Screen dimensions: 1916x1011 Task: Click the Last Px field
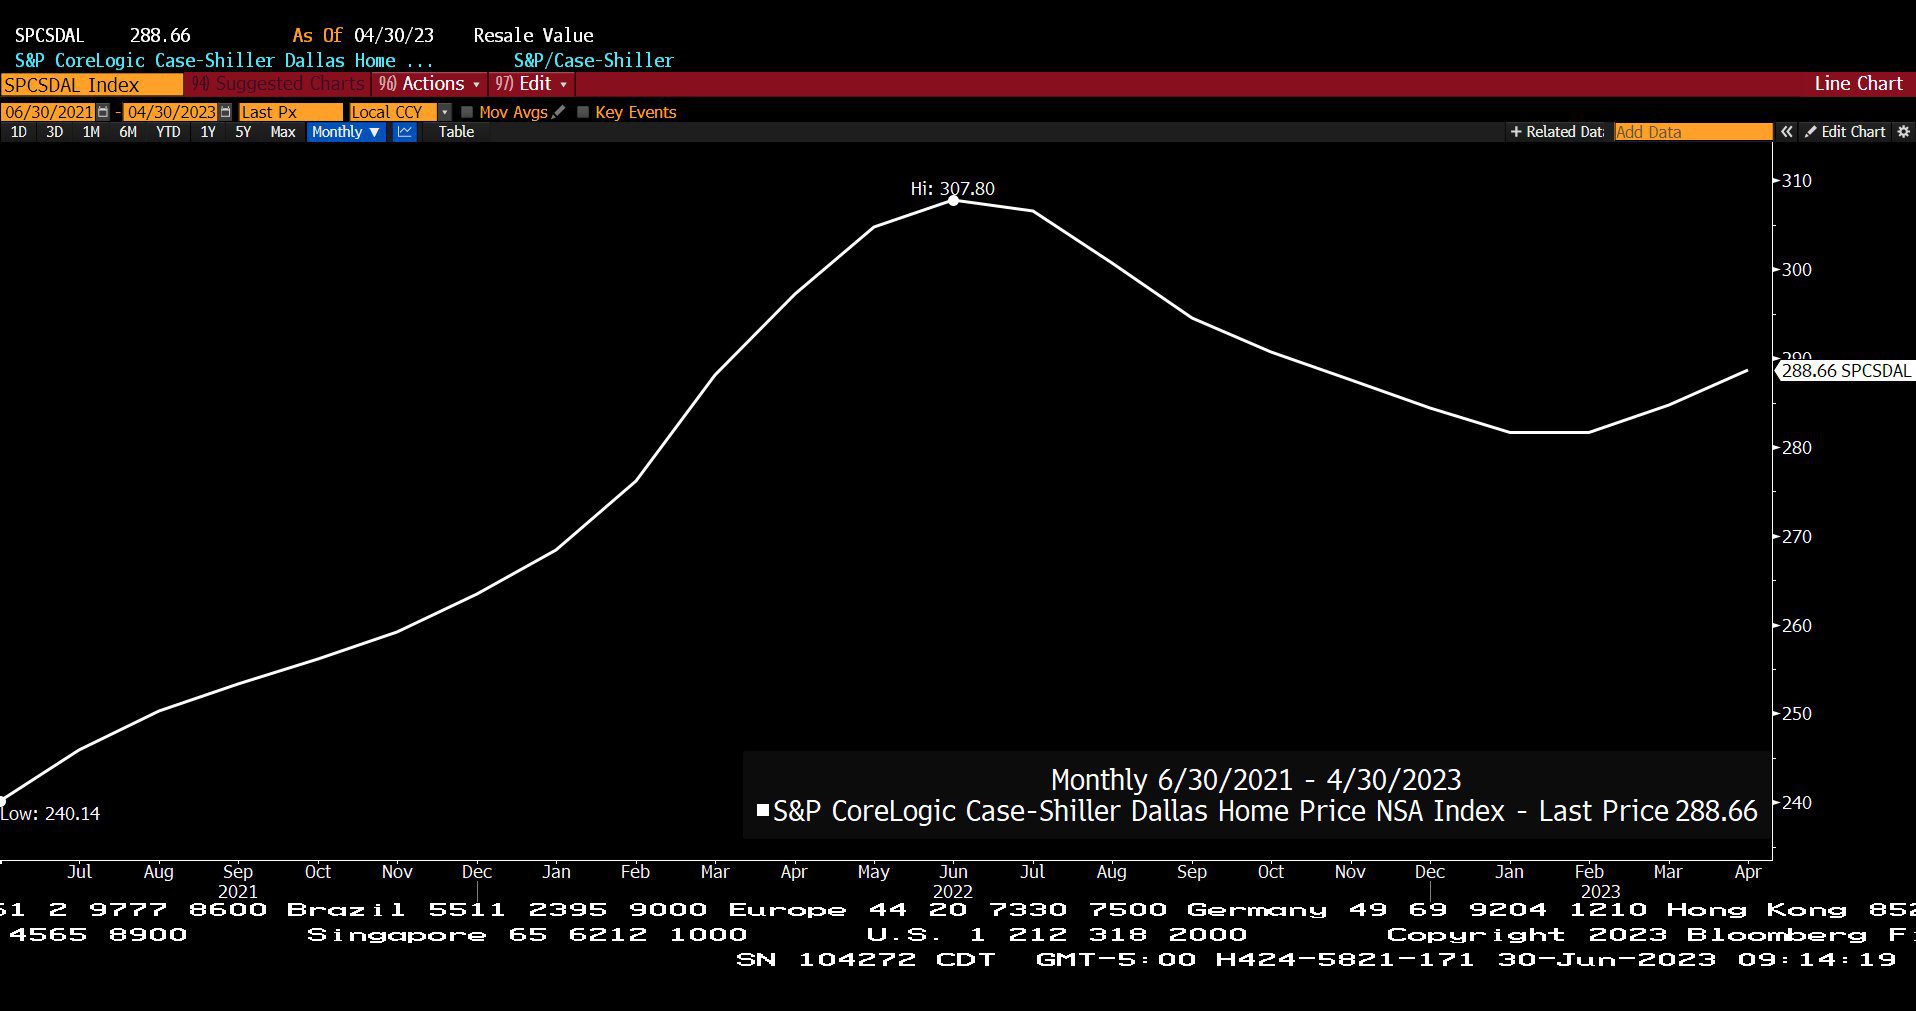[290, 112]
